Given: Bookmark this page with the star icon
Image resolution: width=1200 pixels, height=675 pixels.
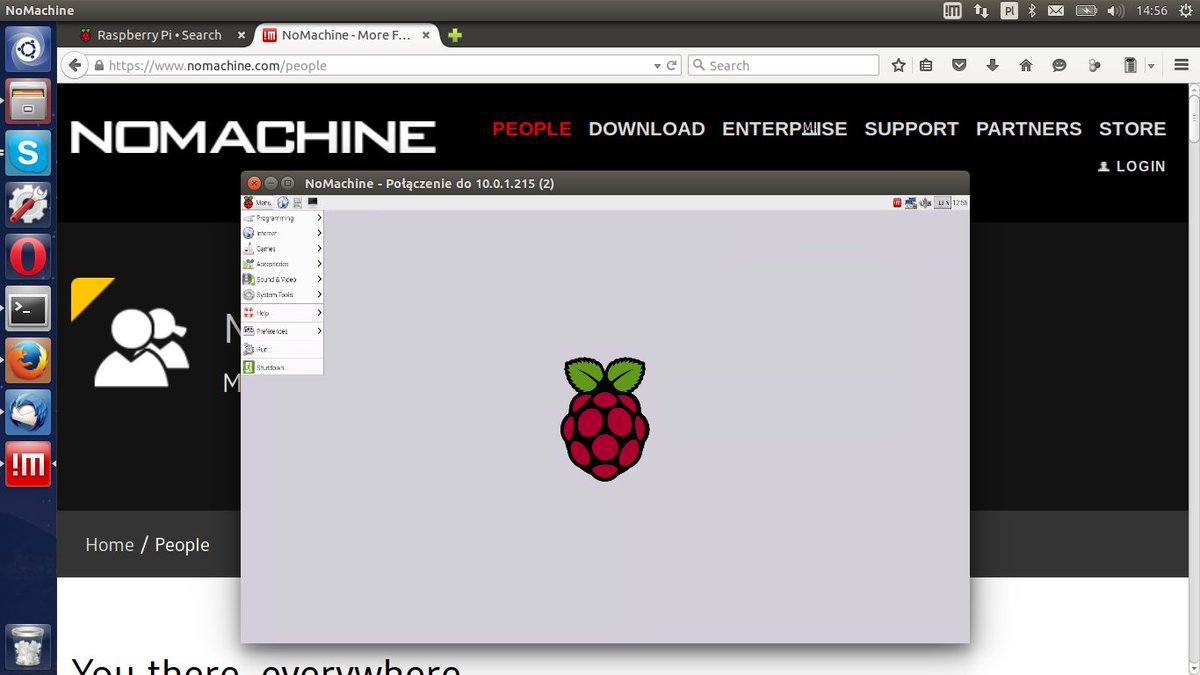Looking at the screenshot, I should [x=898, y=65].
